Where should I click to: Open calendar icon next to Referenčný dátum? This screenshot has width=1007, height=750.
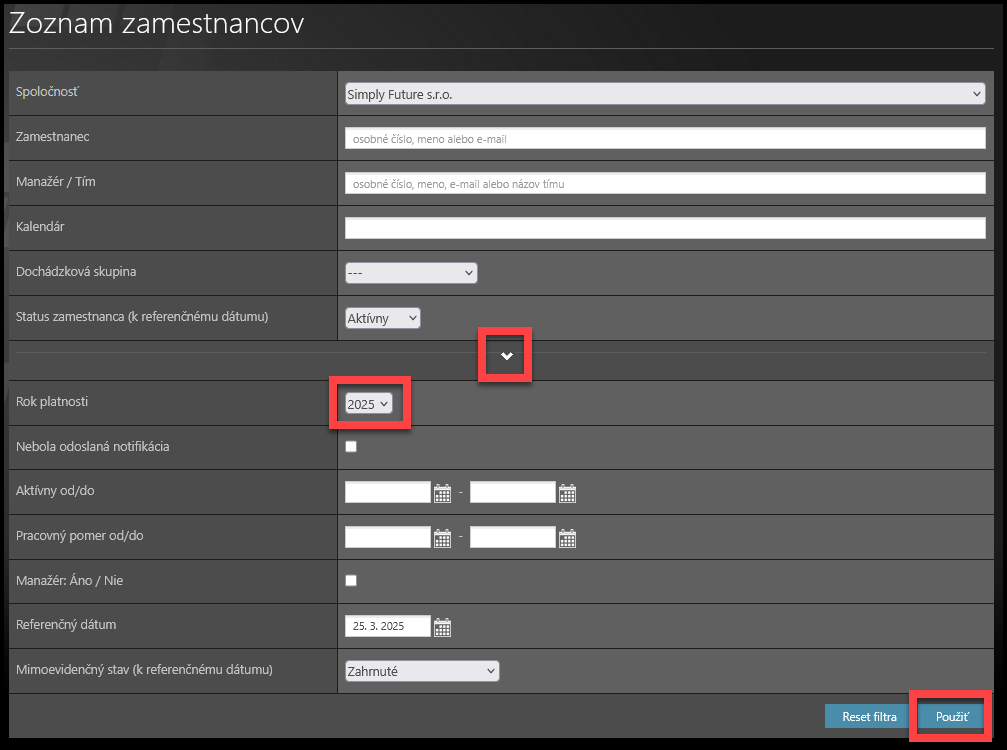pyautogui.click(x=442, y=627)
